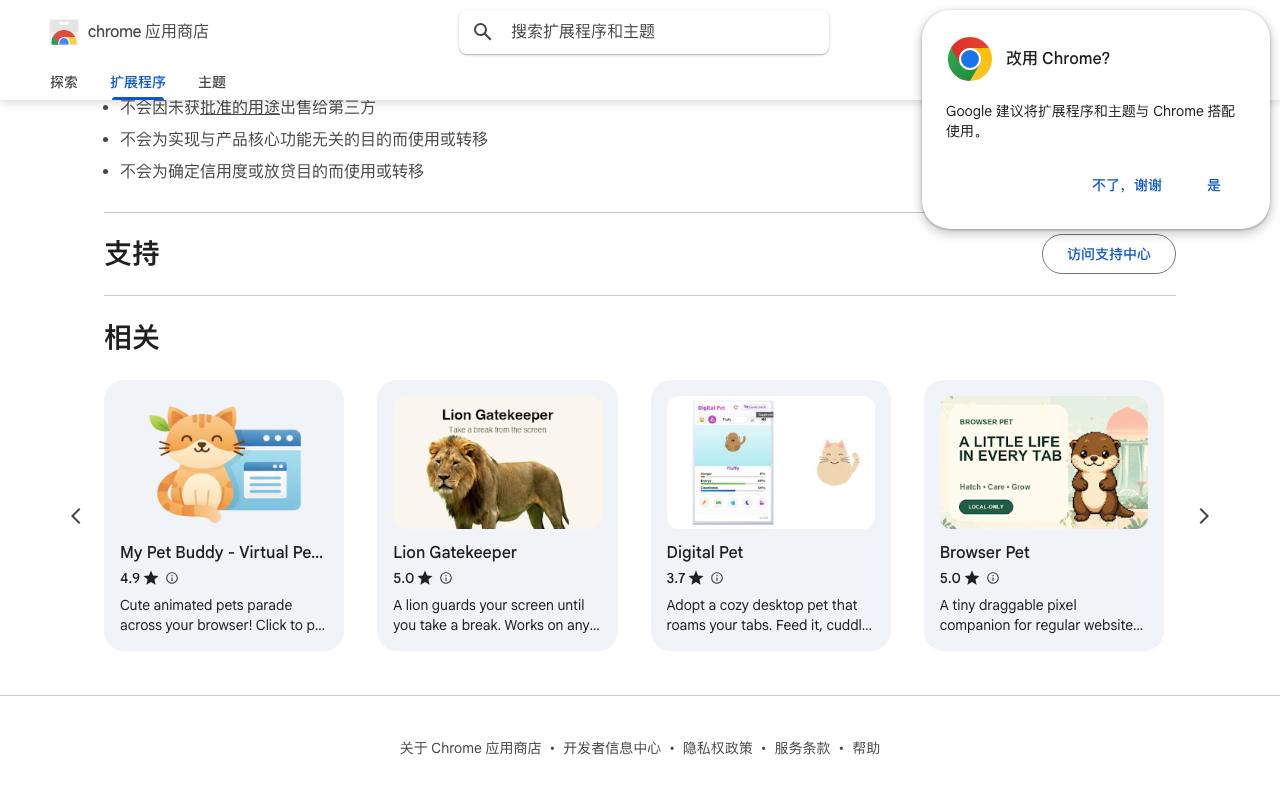The height and width of the screenshot is (800, 1280).
Task: Click the Digital Pet card title
Action: click(705, 552)
